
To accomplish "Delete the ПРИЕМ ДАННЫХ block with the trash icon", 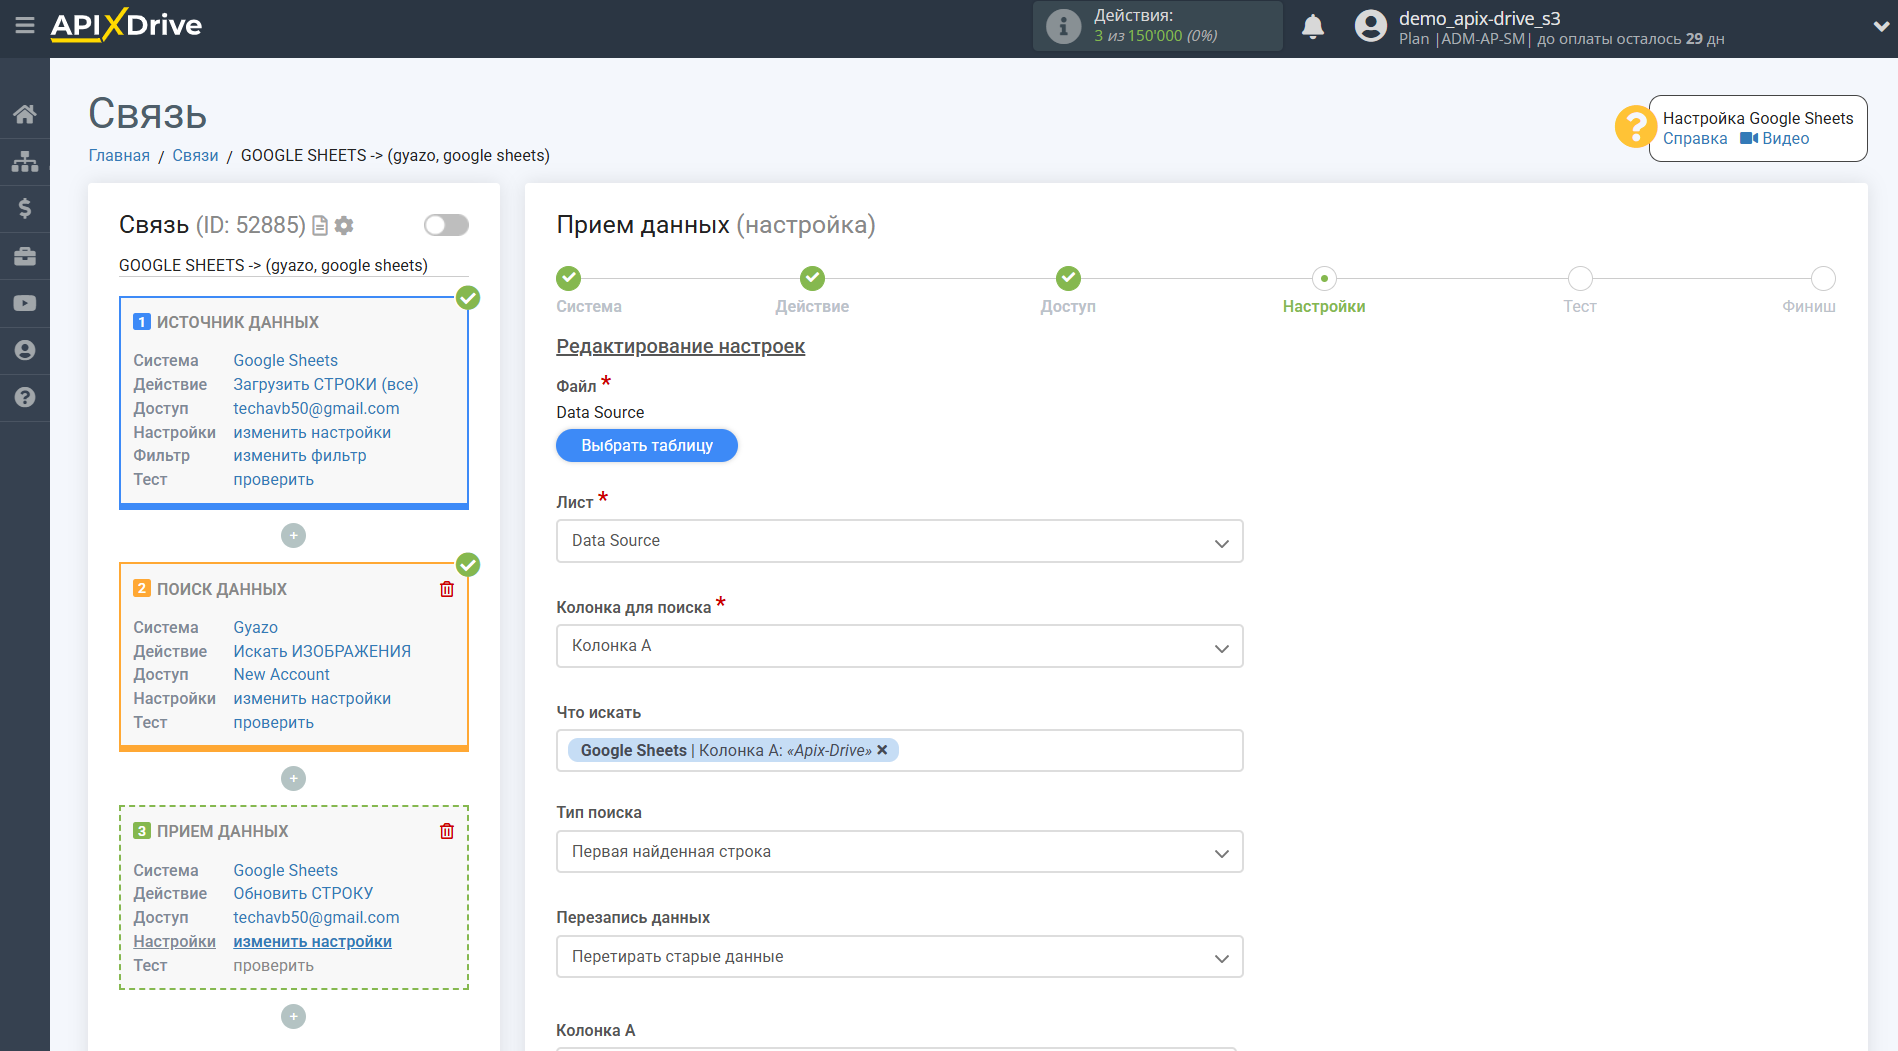I will pyautogui.click(x=447, y=831).
